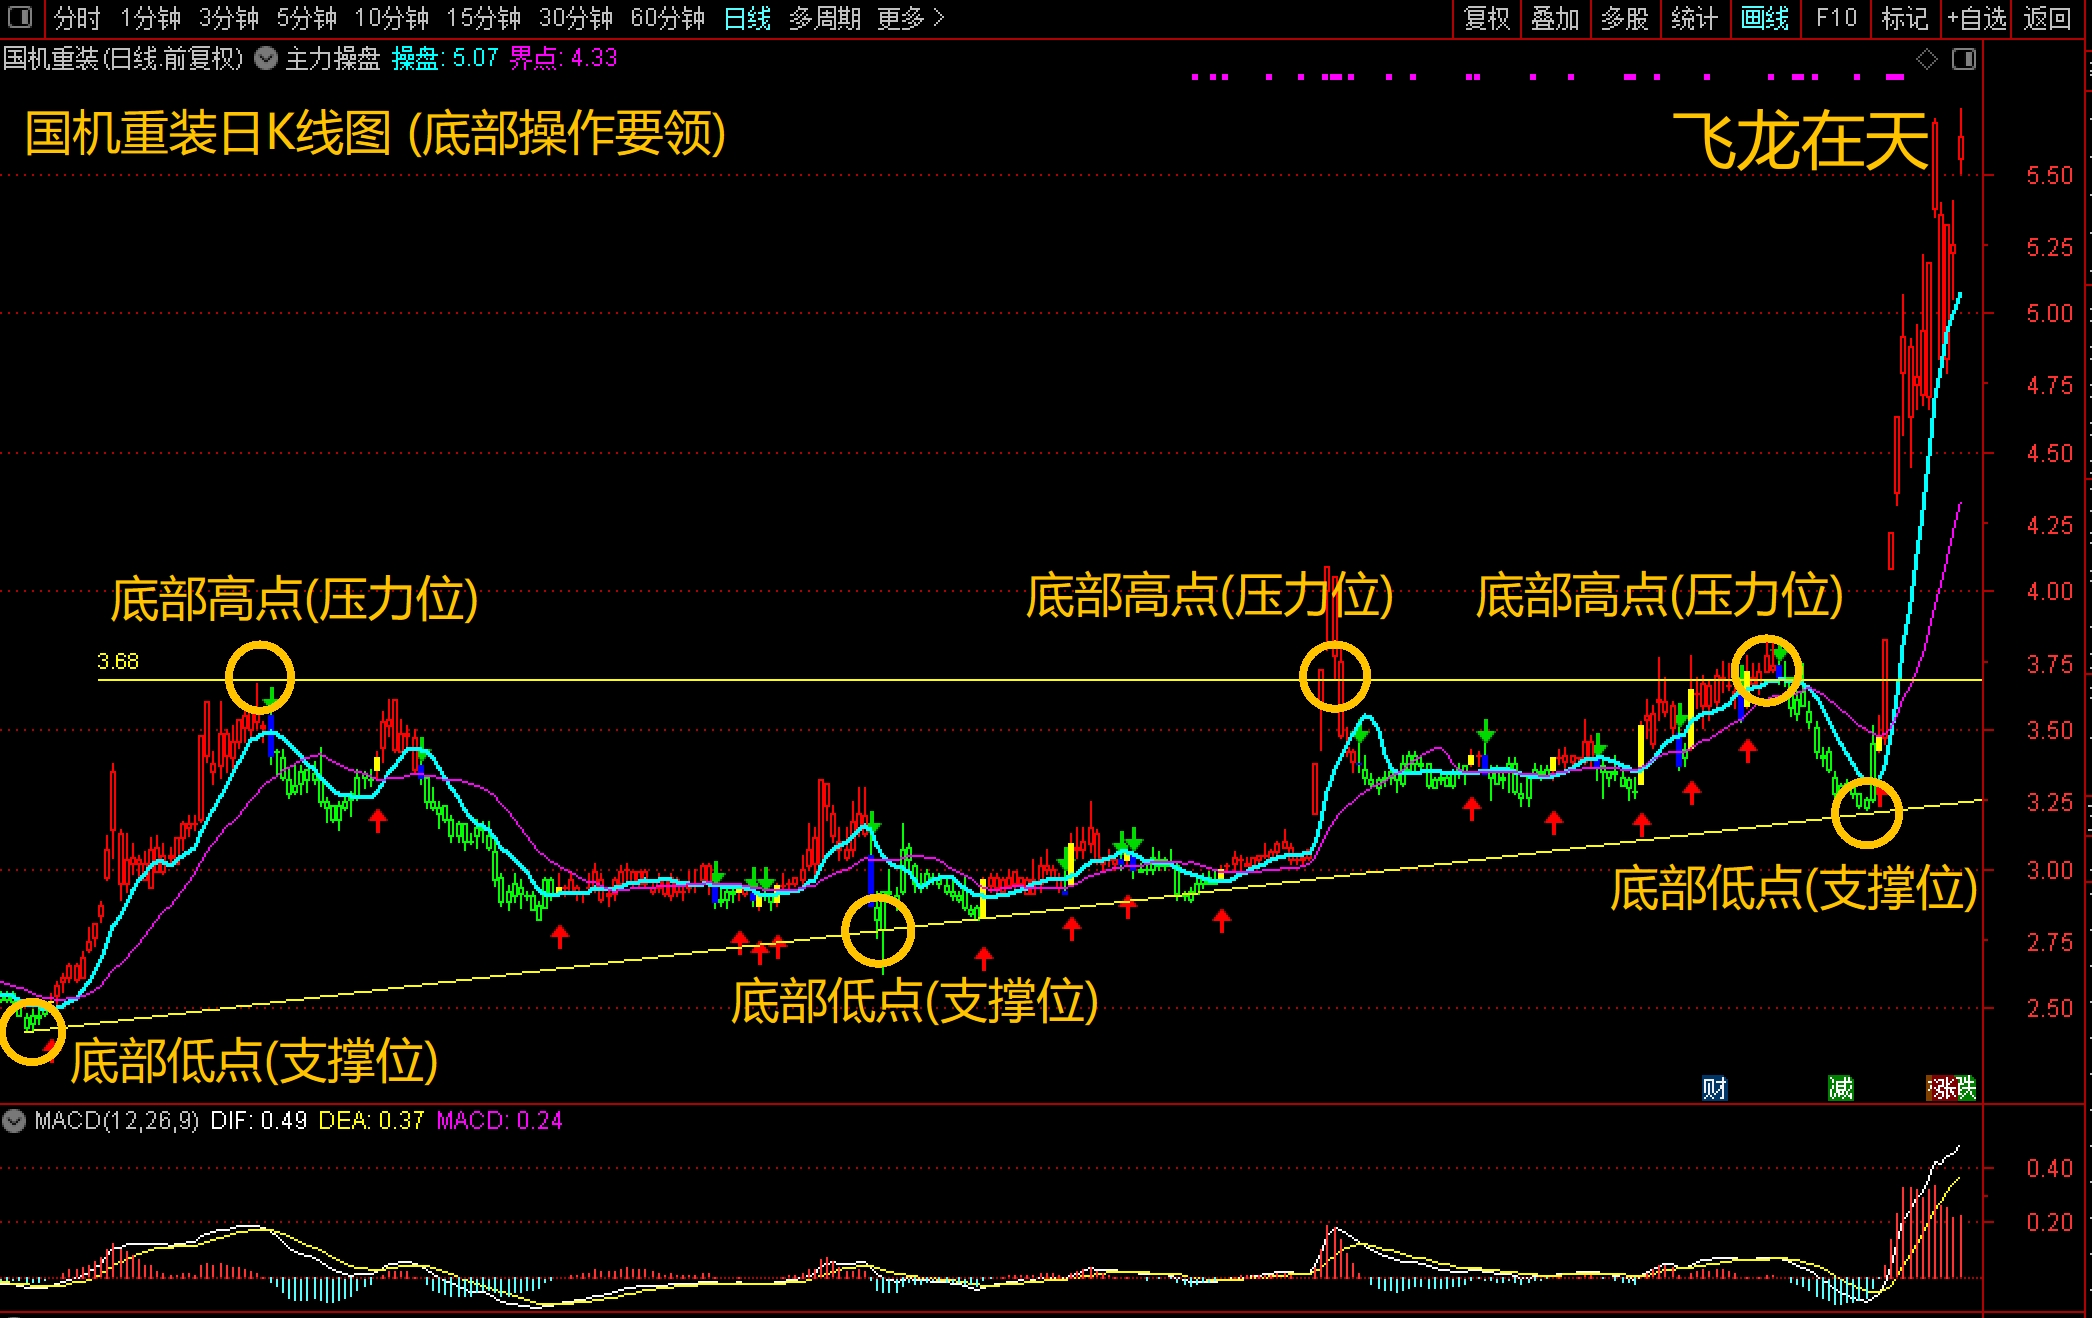Click the 标记 mark button
Image resolution: width=2092 pixels, height=1318 pixels.
pos(1904,18)
